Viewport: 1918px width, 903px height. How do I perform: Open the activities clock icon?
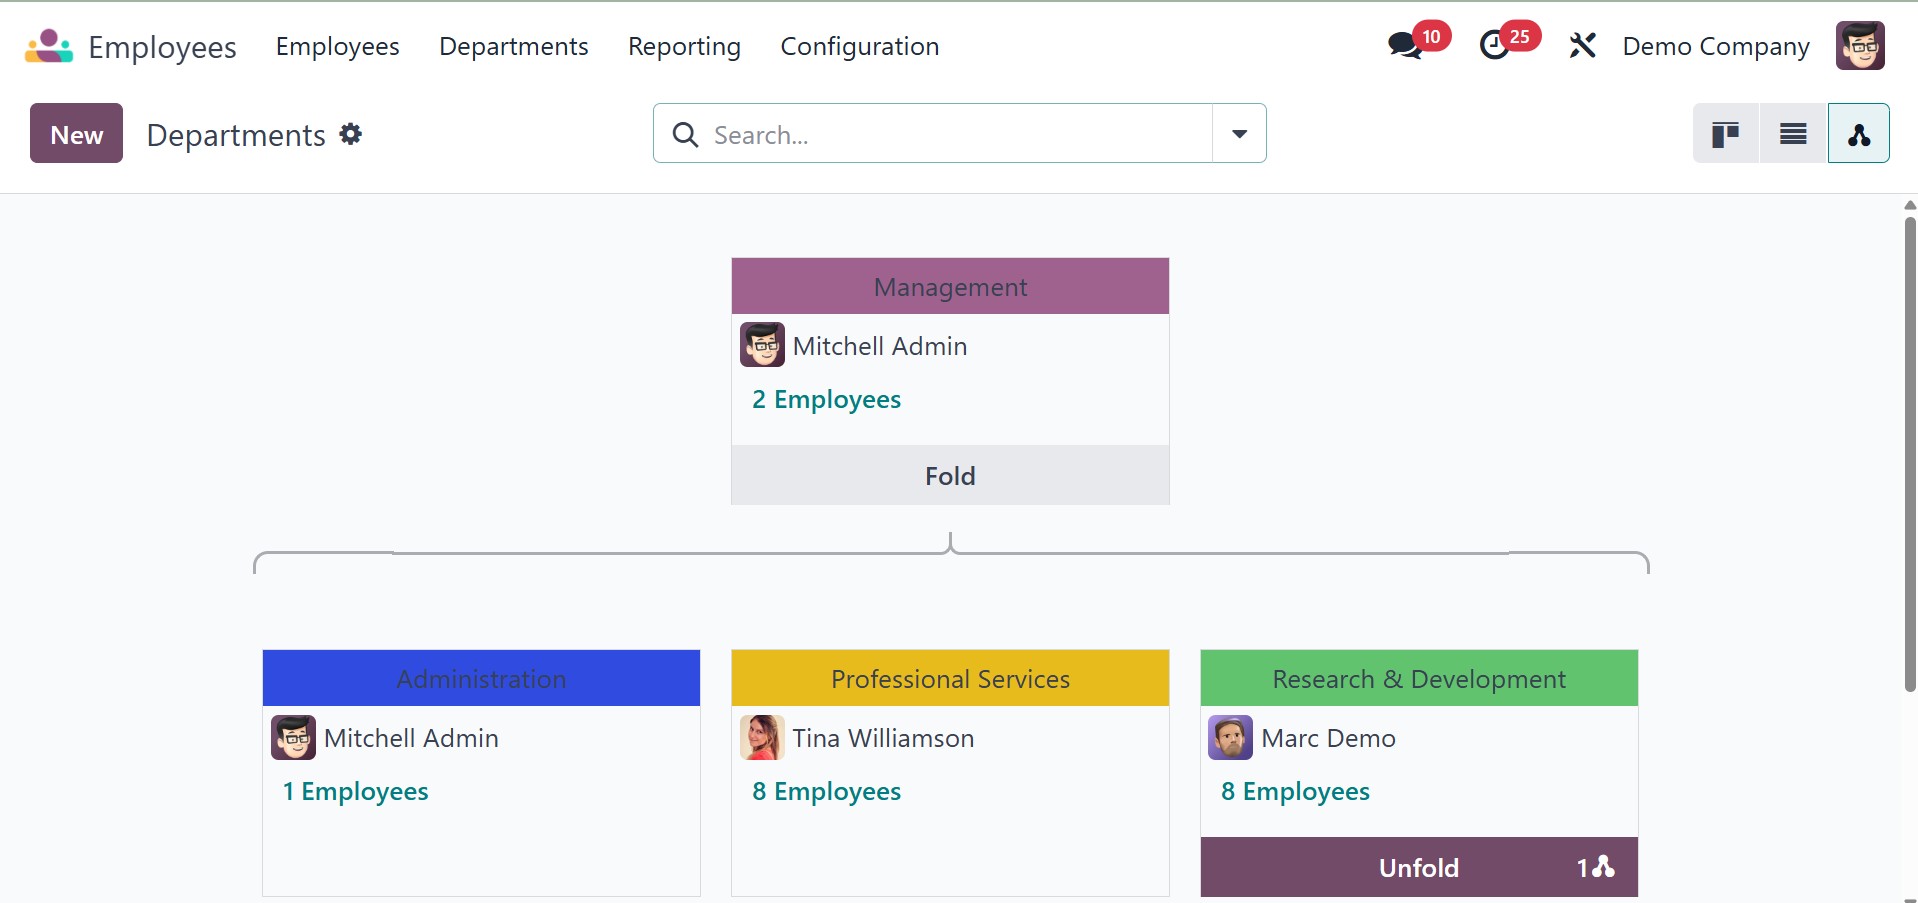pyautogui.click(x=1494, y=46)
